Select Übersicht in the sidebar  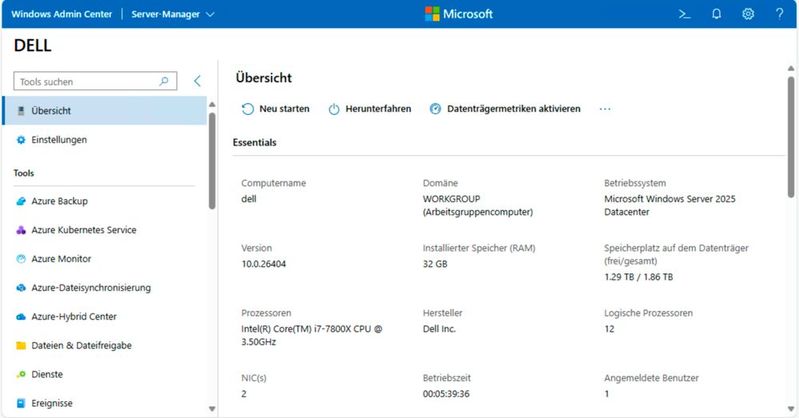point(104,111)
